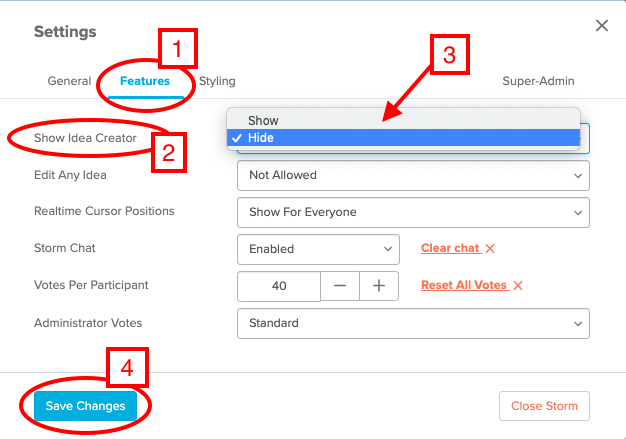Image resolution: width=626 pixels, height=439 pixels.
Task: Select the Features tab
Action: point(145,81)
